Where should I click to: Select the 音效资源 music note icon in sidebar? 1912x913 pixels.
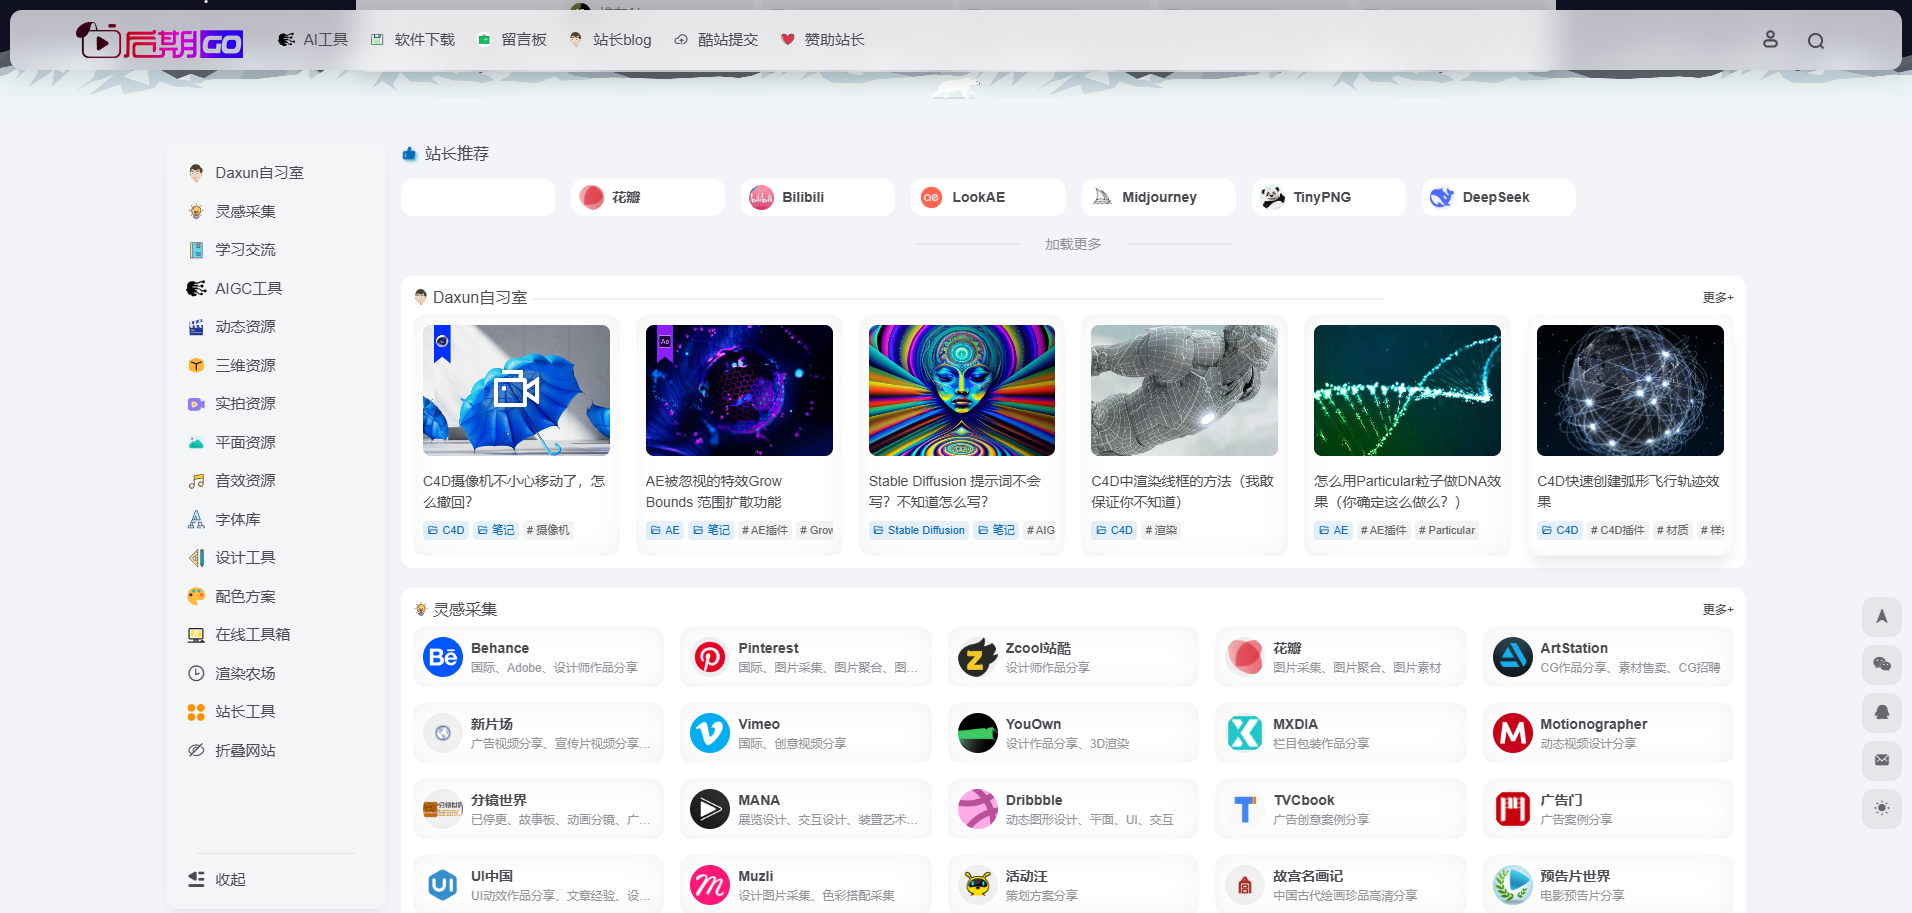point(196,480)
